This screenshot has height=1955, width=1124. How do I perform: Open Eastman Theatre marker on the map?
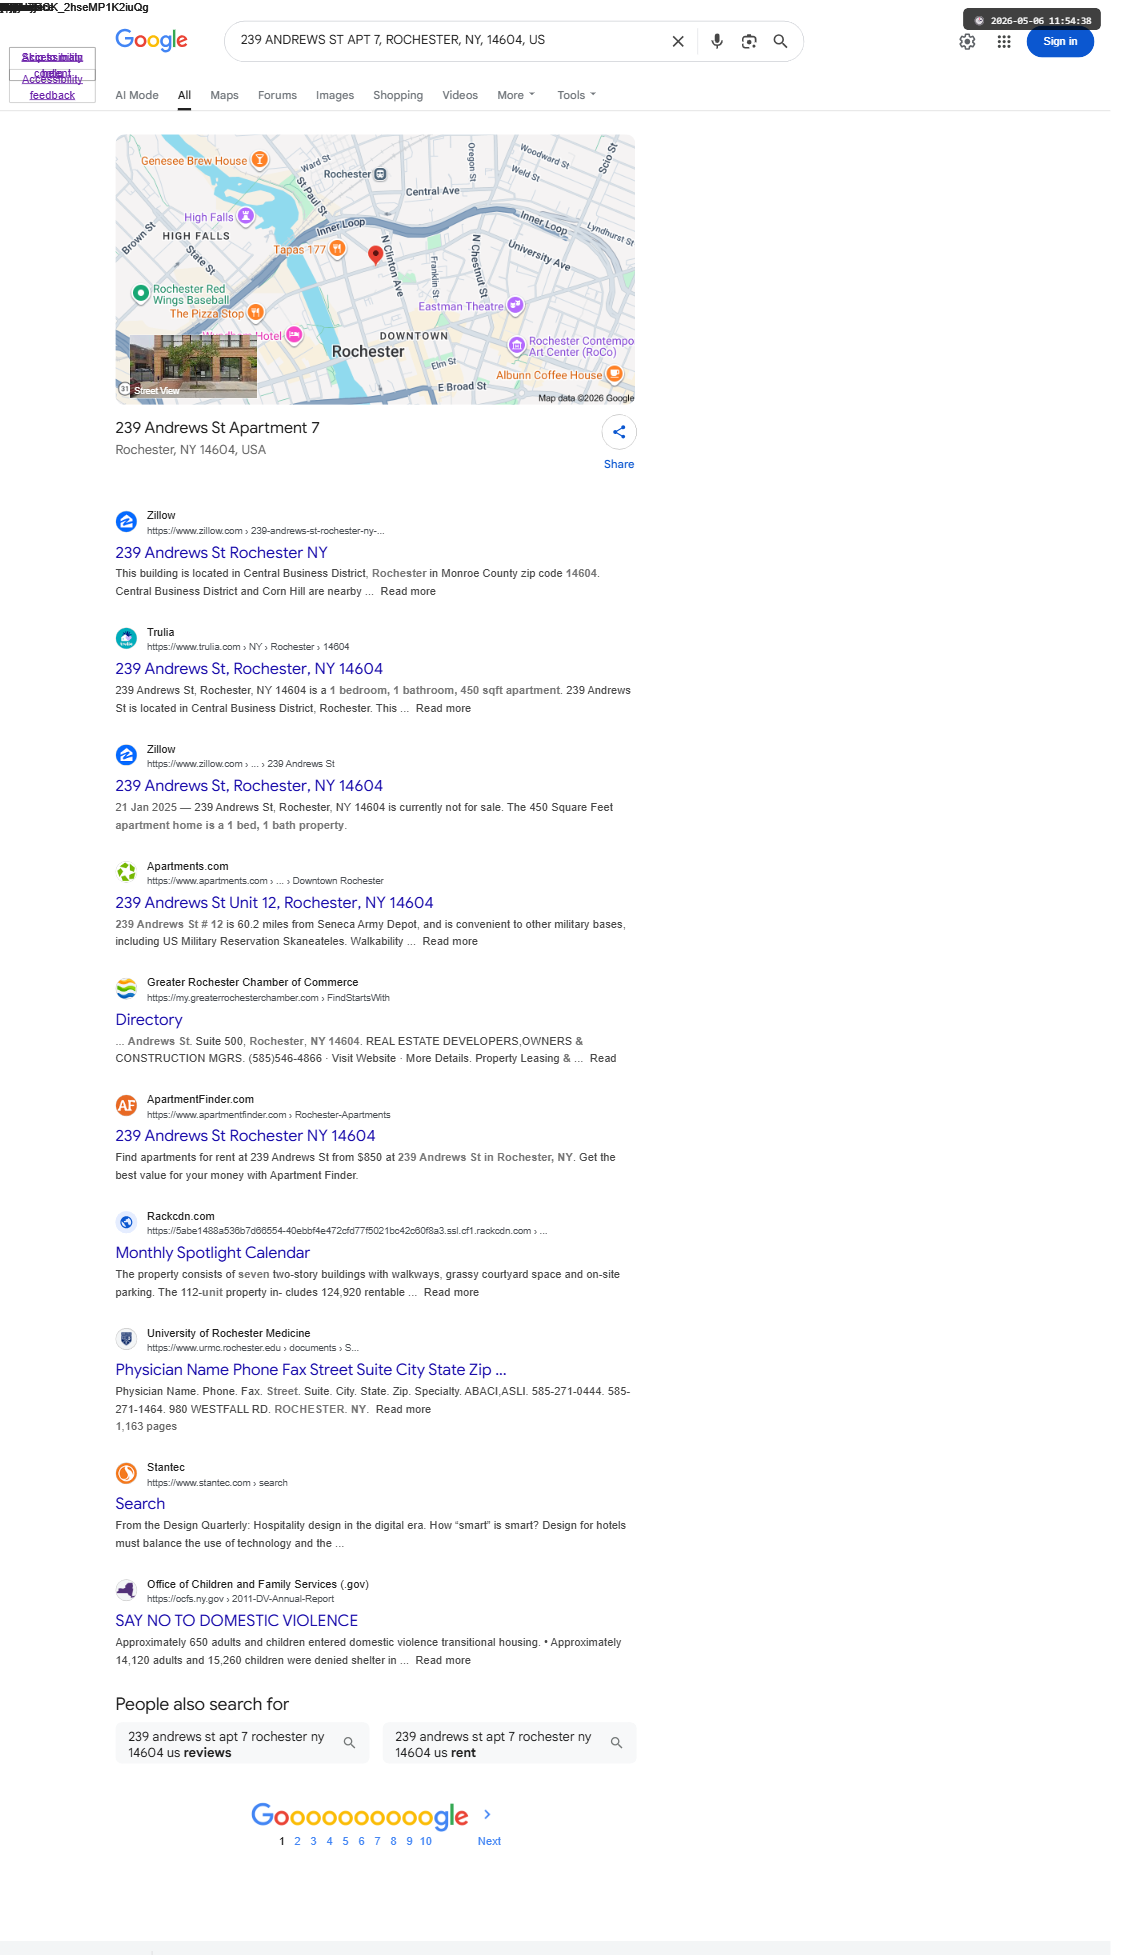[515, 305]
